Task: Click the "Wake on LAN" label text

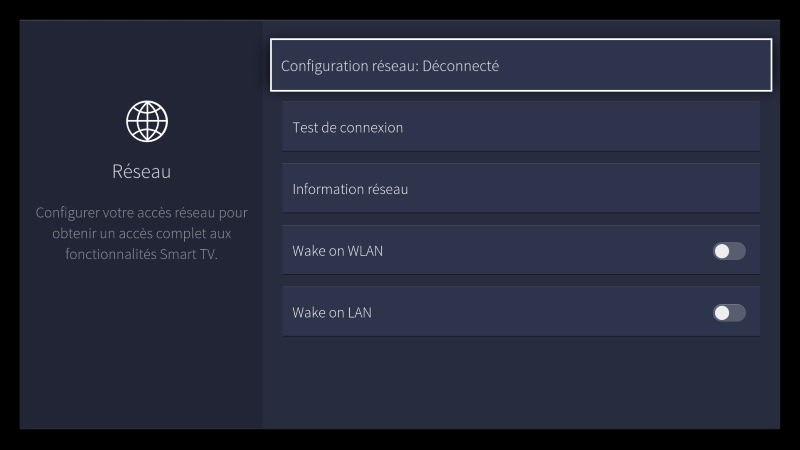Action: click(331, 313)
